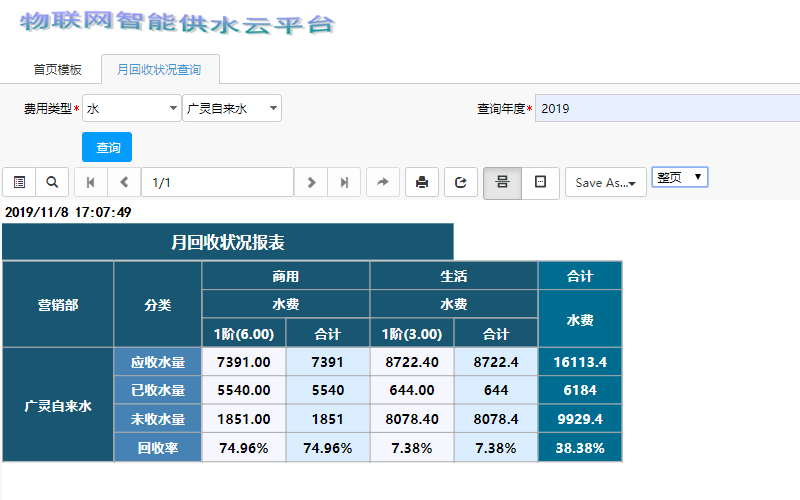800x500 pixels.
Task: Click the 已收水量 row label
Action: (x=158, y=390)
